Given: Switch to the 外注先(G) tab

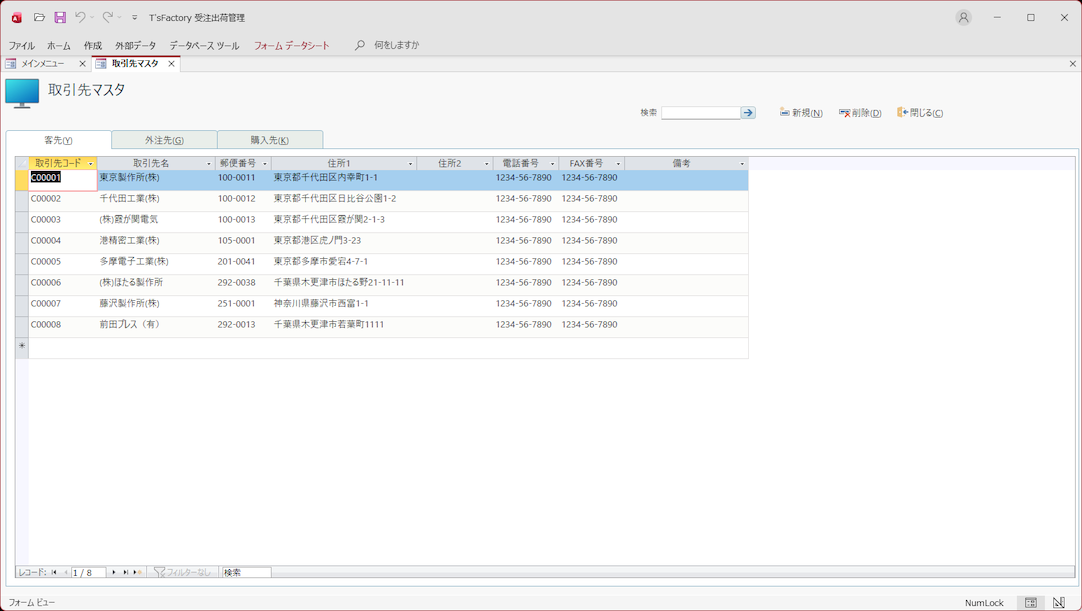Looking at the screenshot, I should (x=164, y=140).
